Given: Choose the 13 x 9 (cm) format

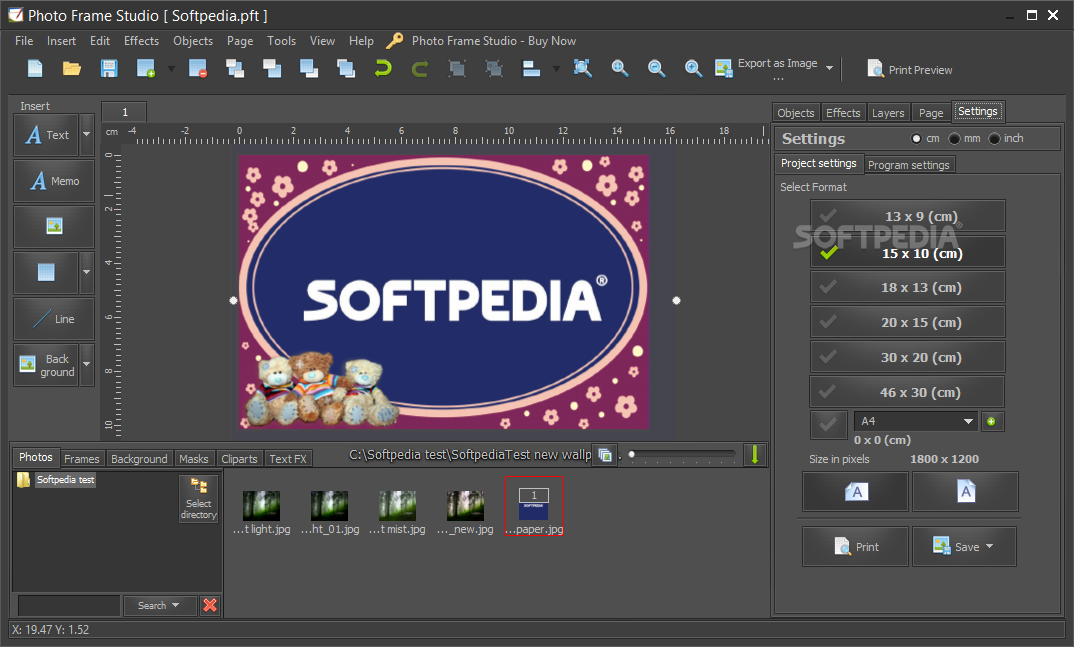Looking at the screenshot, I should click(908, 216).
